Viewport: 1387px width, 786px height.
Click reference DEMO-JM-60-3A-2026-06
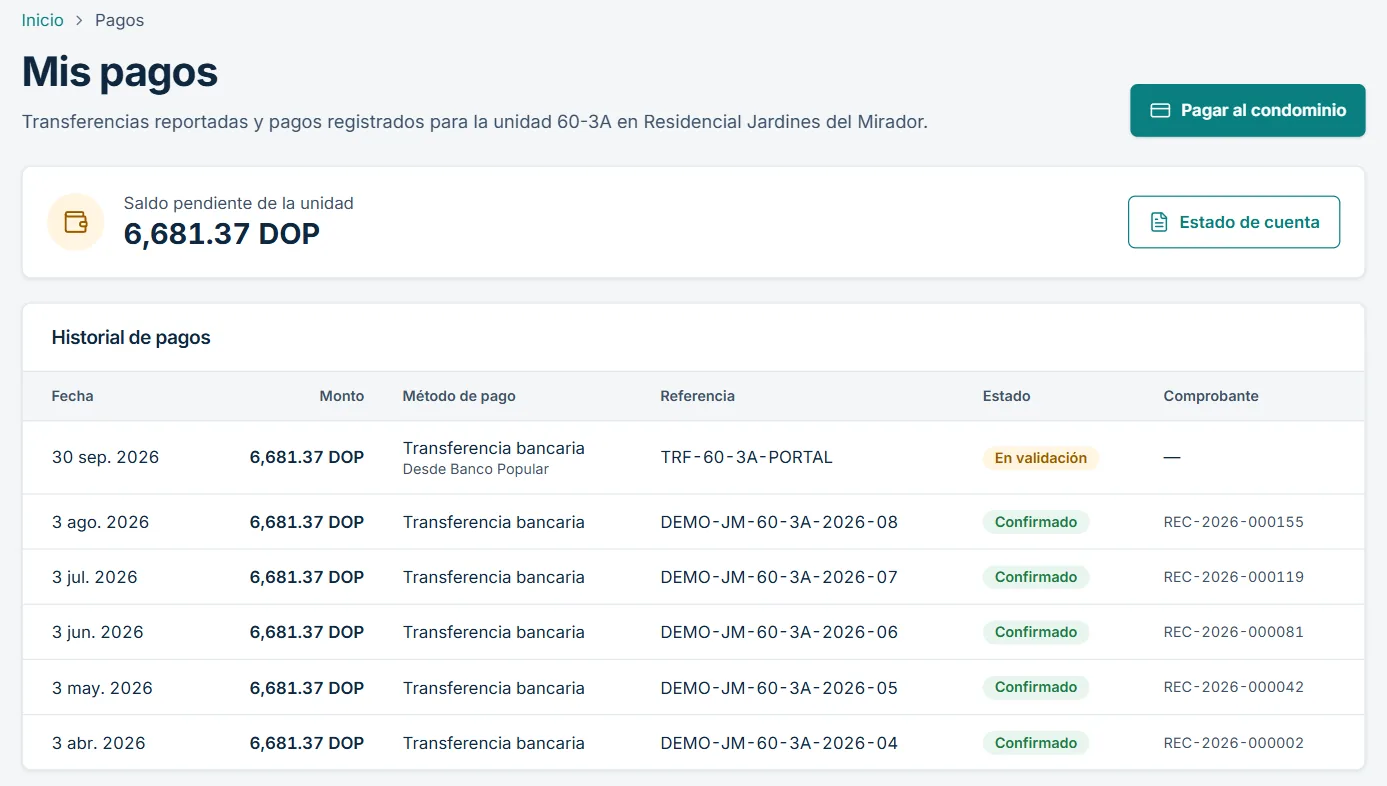click(779, 632)
